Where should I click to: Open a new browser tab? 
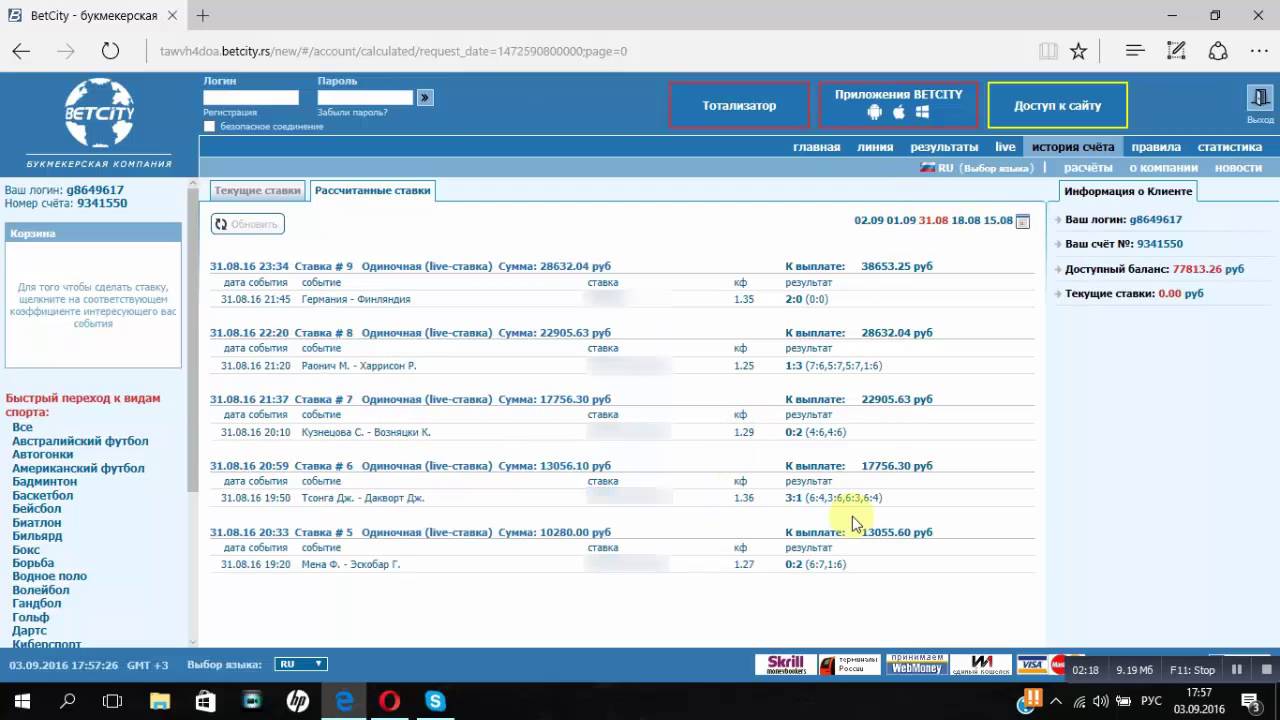[203, 15]
